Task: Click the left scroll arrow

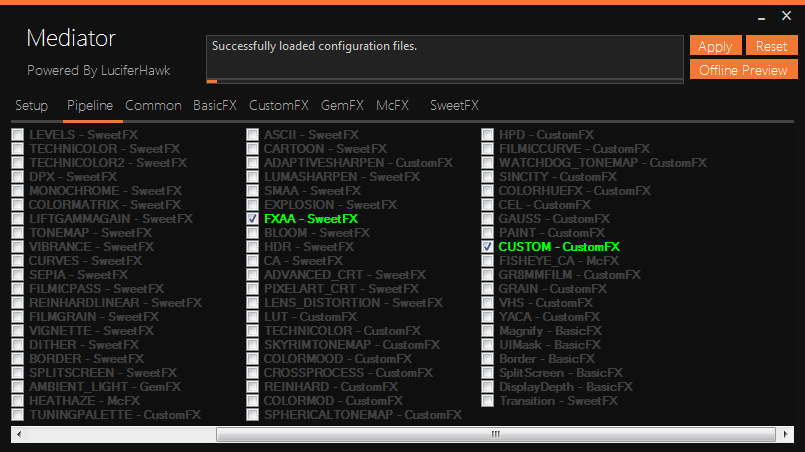Action: click(x=19, y=435)
